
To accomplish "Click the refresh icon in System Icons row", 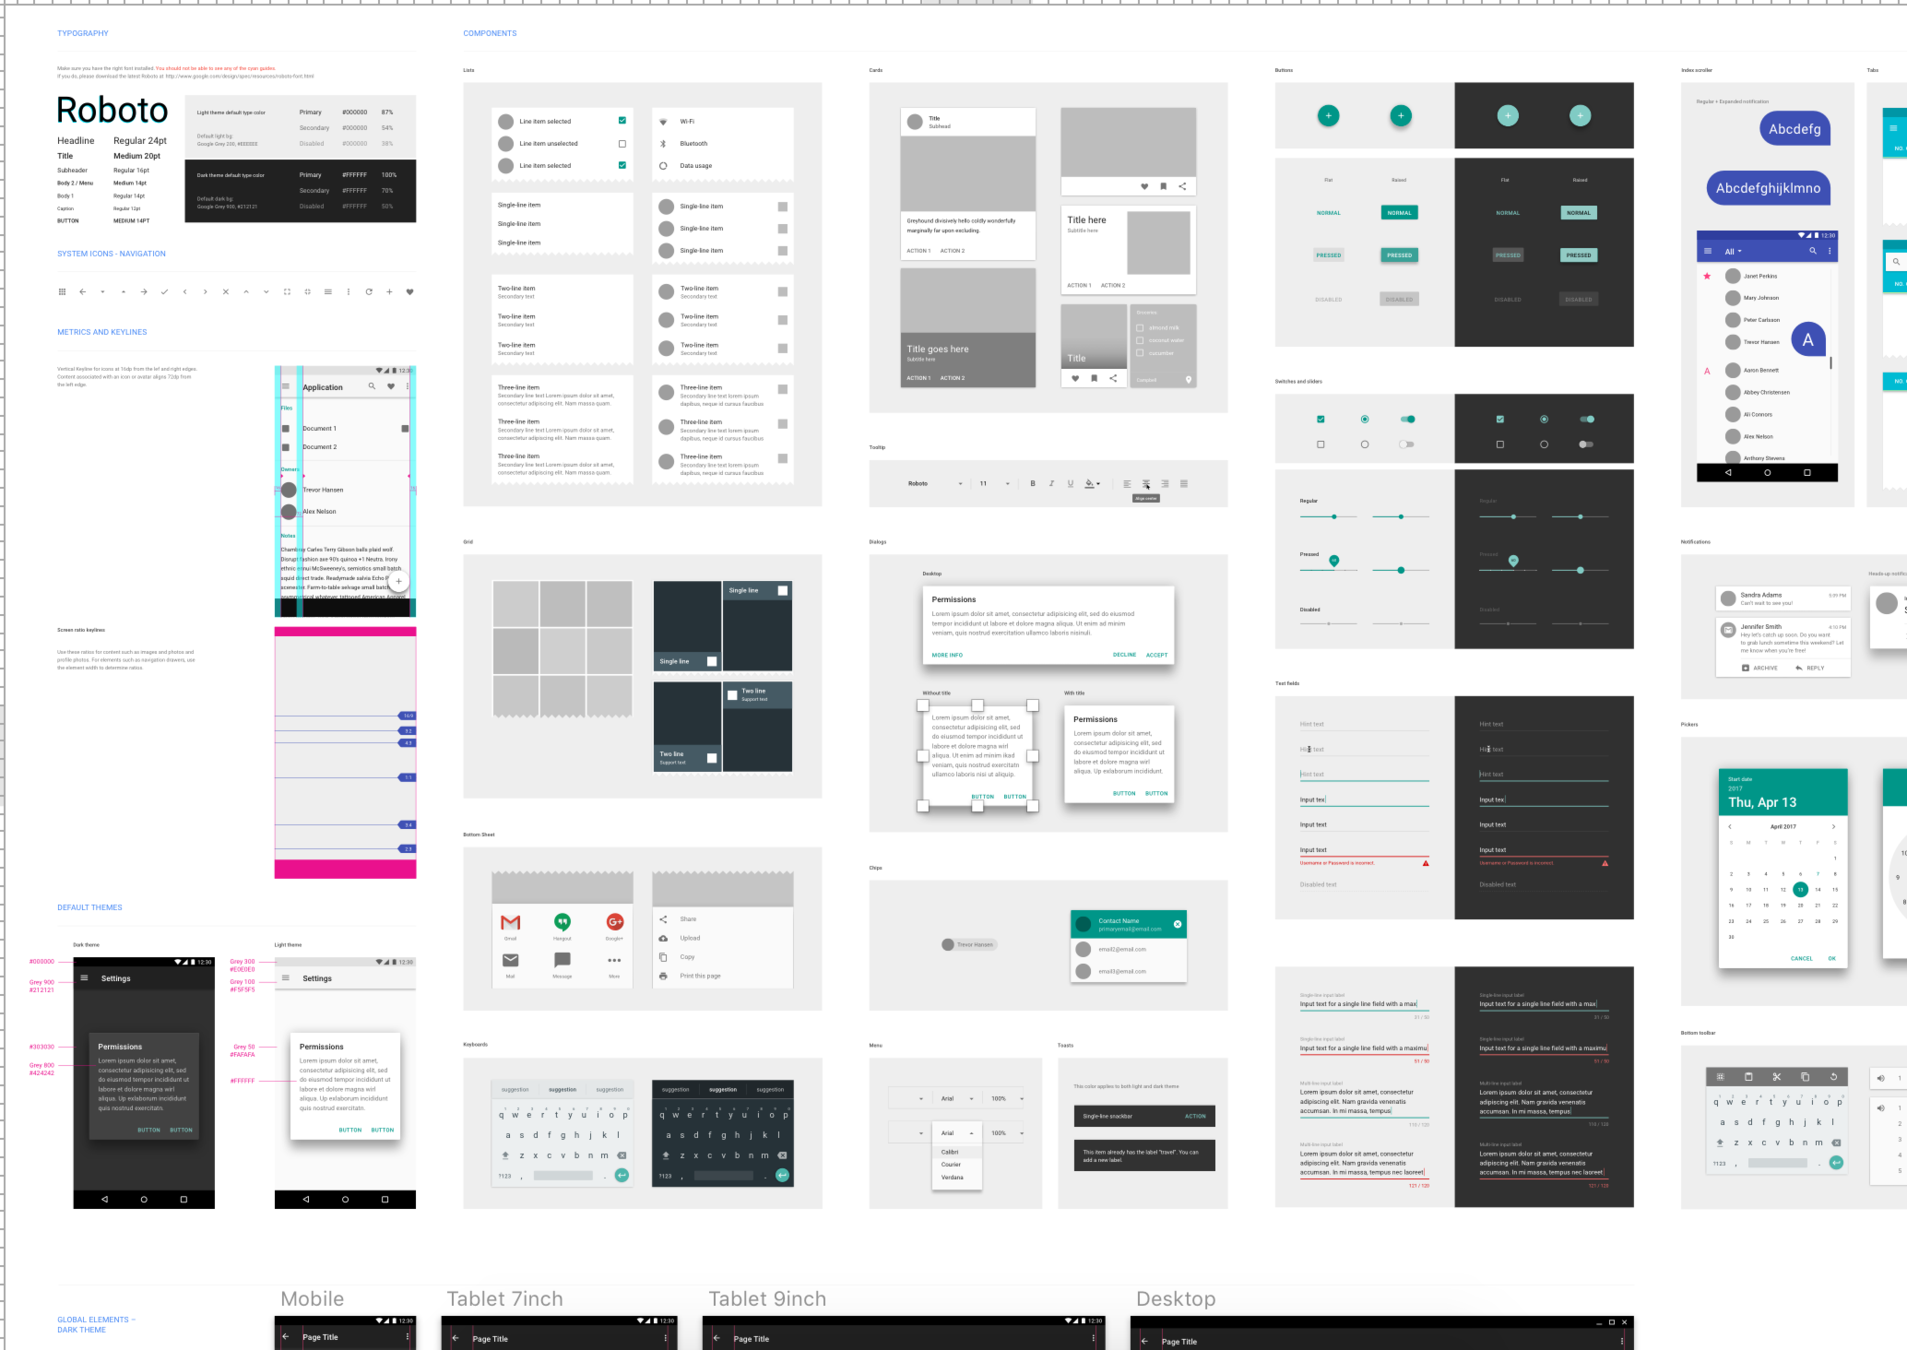I will 369,292.
